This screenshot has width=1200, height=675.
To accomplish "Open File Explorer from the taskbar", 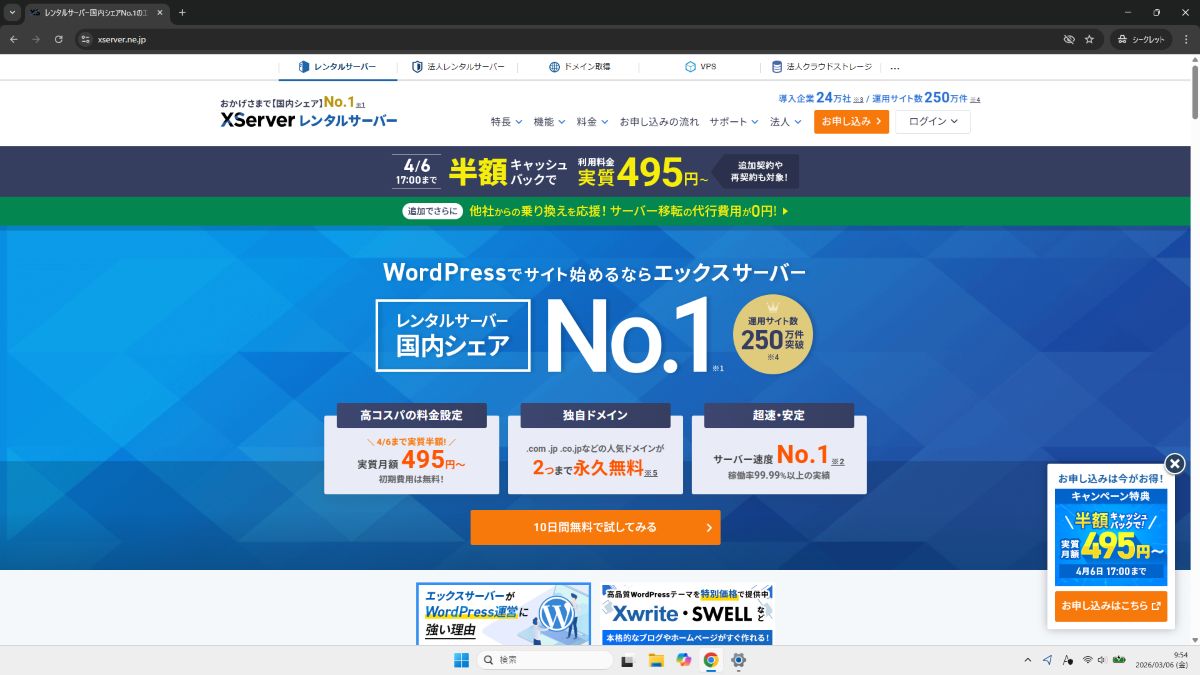I will point(656,660).
